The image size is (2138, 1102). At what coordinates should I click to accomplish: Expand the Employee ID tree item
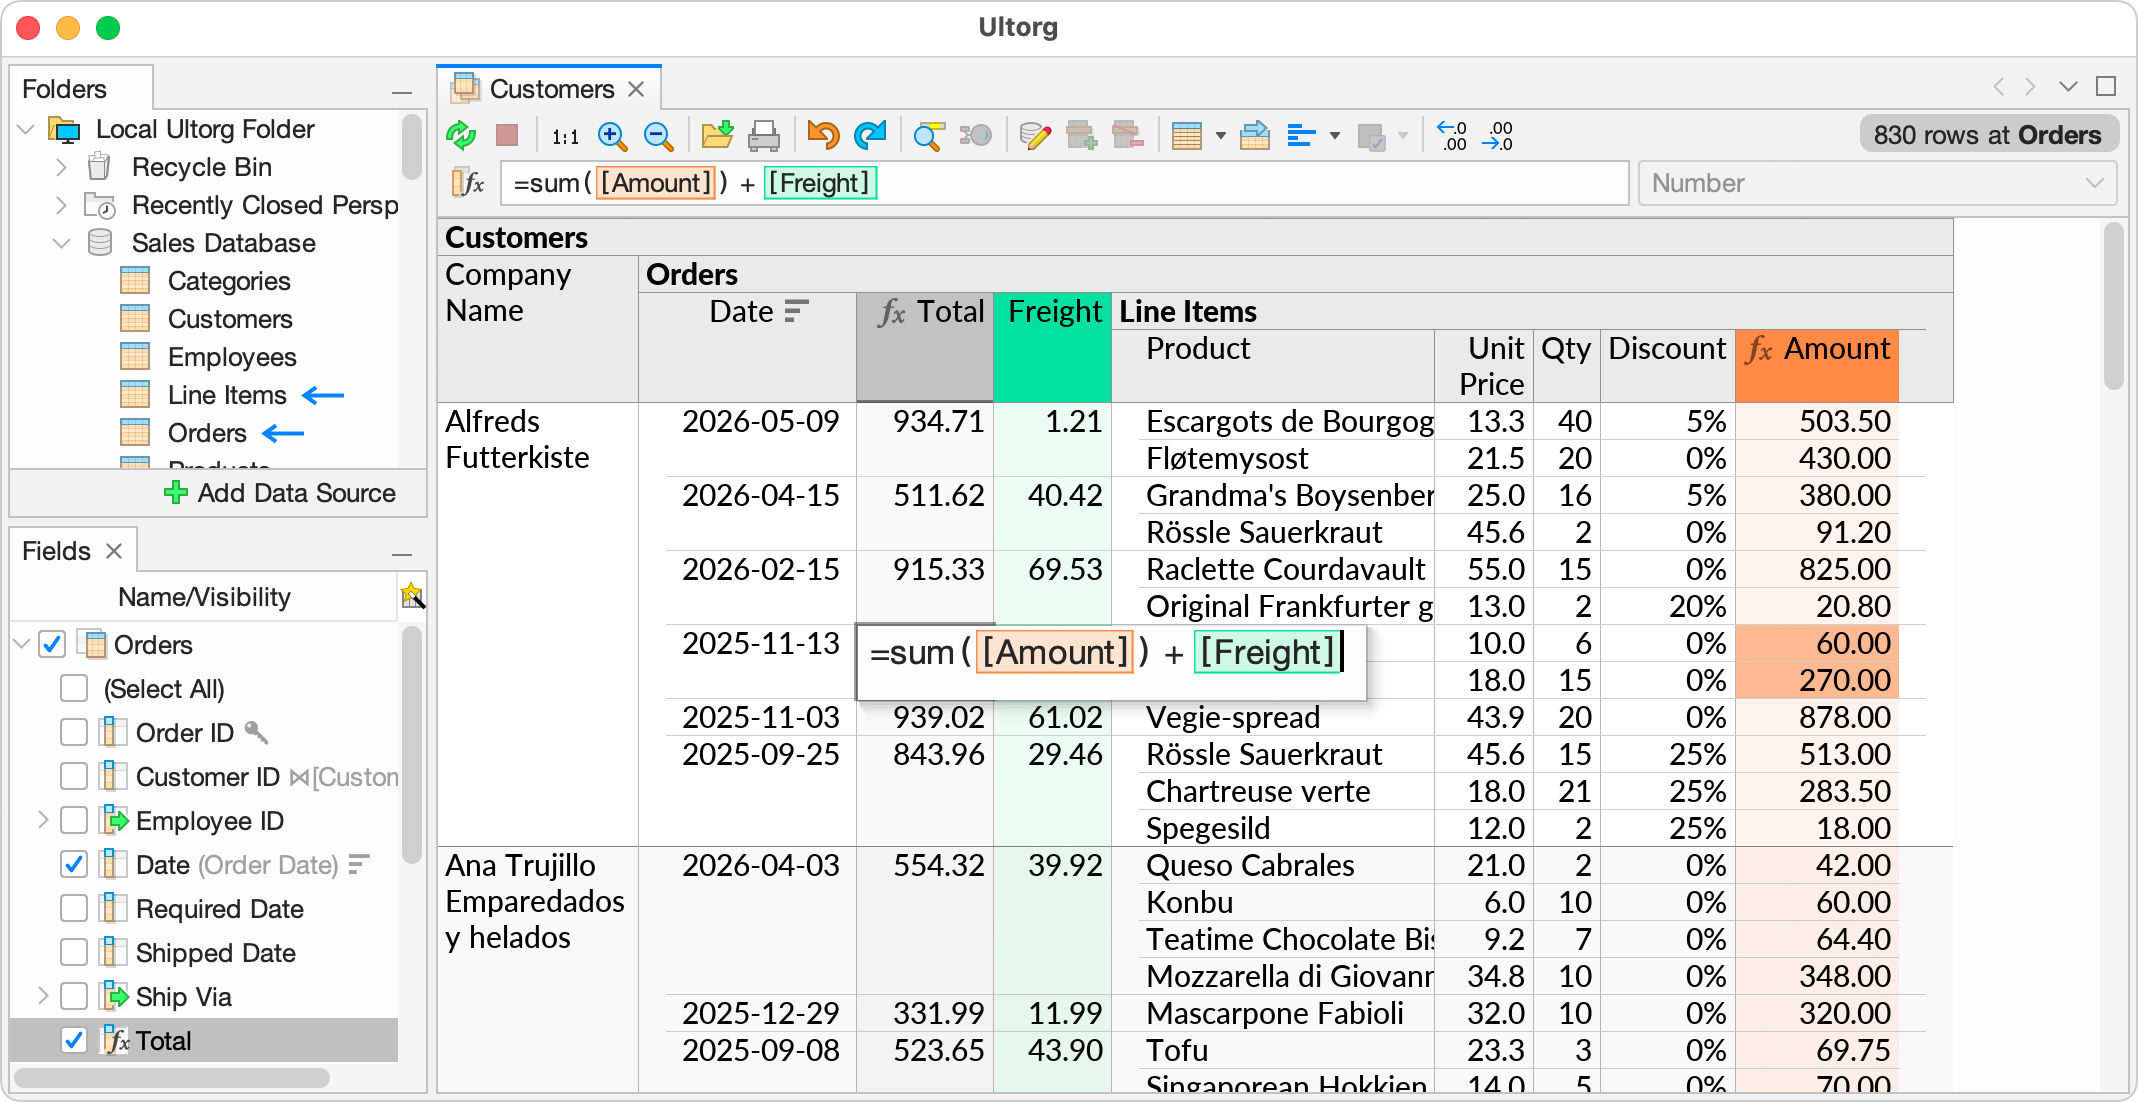click(42, 820)
